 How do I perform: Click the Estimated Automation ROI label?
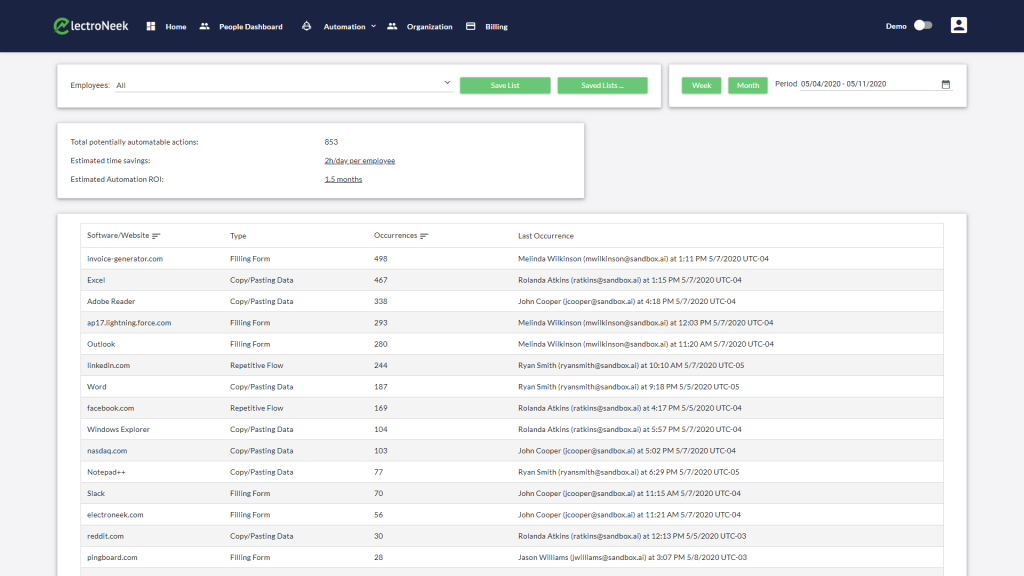[117, 179]
